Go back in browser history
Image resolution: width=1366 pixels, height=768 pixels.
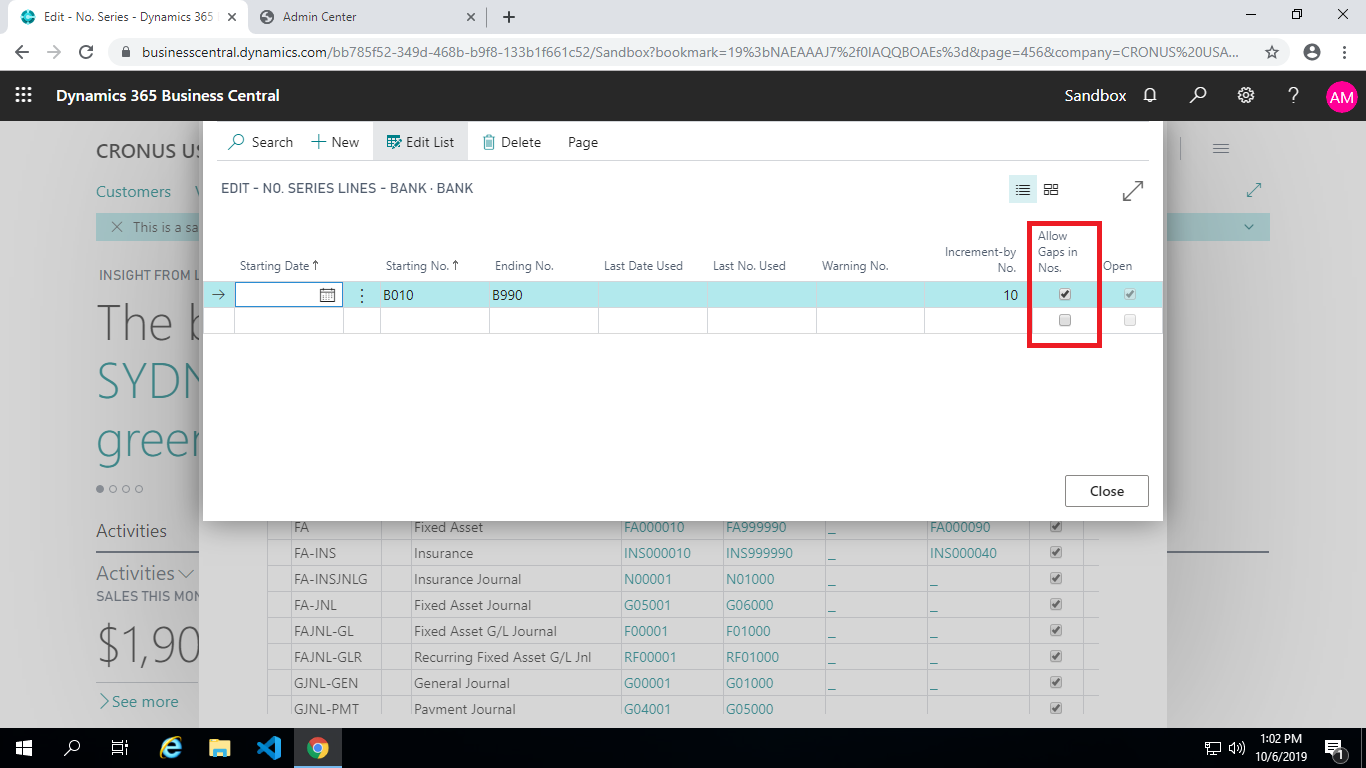pos(22,52)
